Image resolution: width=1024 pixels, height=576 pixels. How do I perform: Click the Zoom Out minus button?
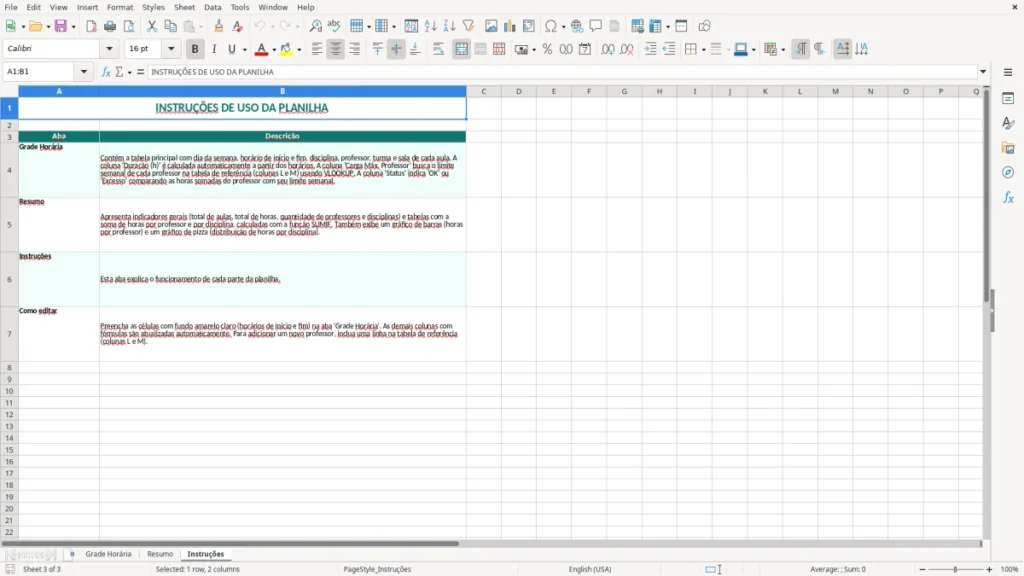coord(922,569)
